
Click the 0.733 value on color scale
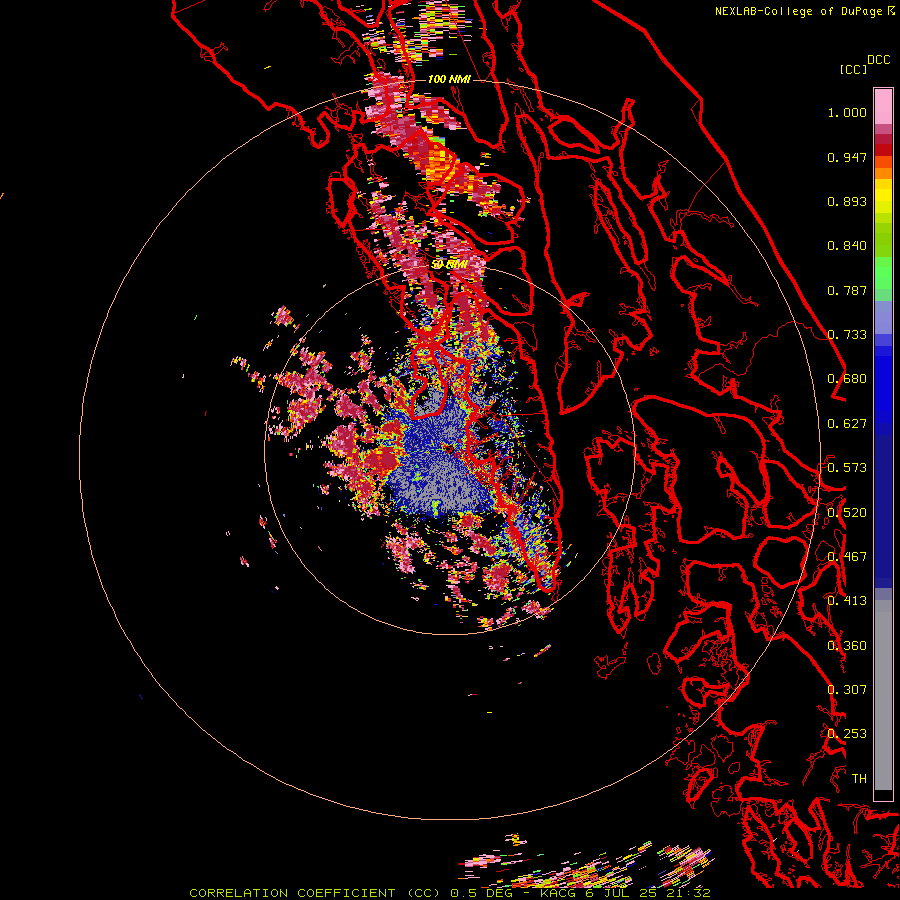pyautogui.click(x=847, y=335)
